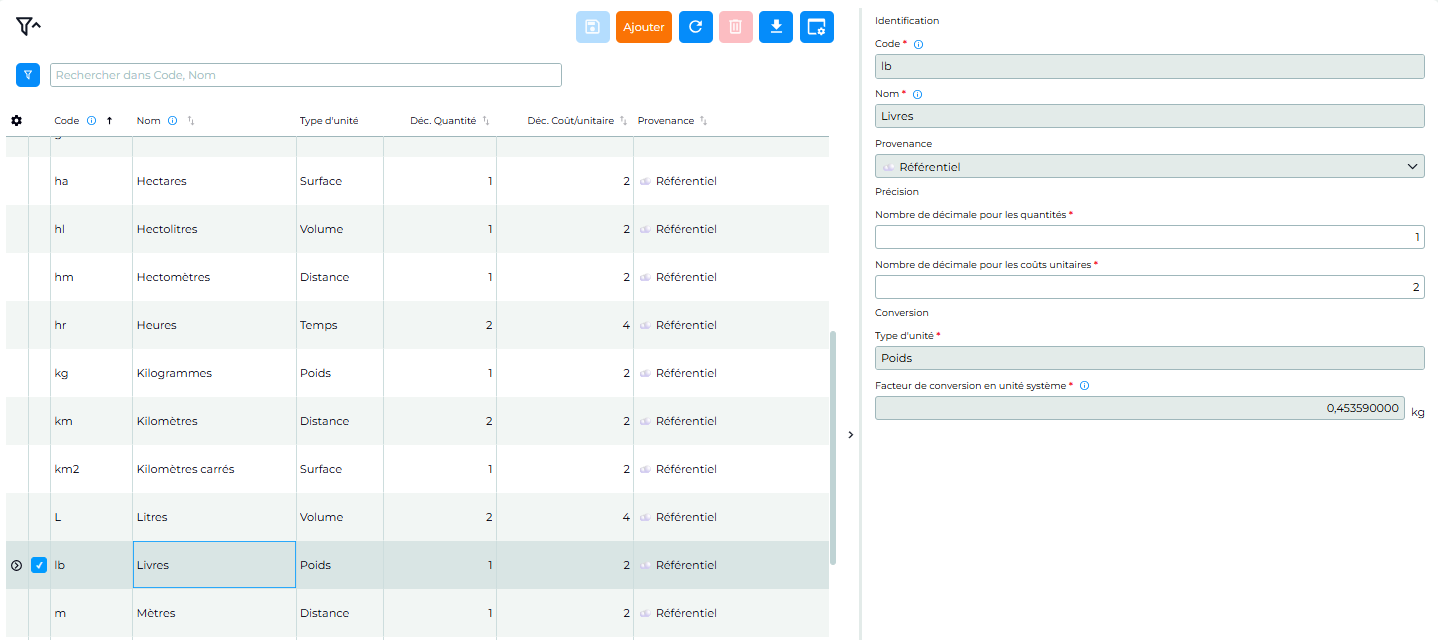Sort the Déc. Quantité column
Screen dimensions: 1438x640
click(x=486, y=121)
